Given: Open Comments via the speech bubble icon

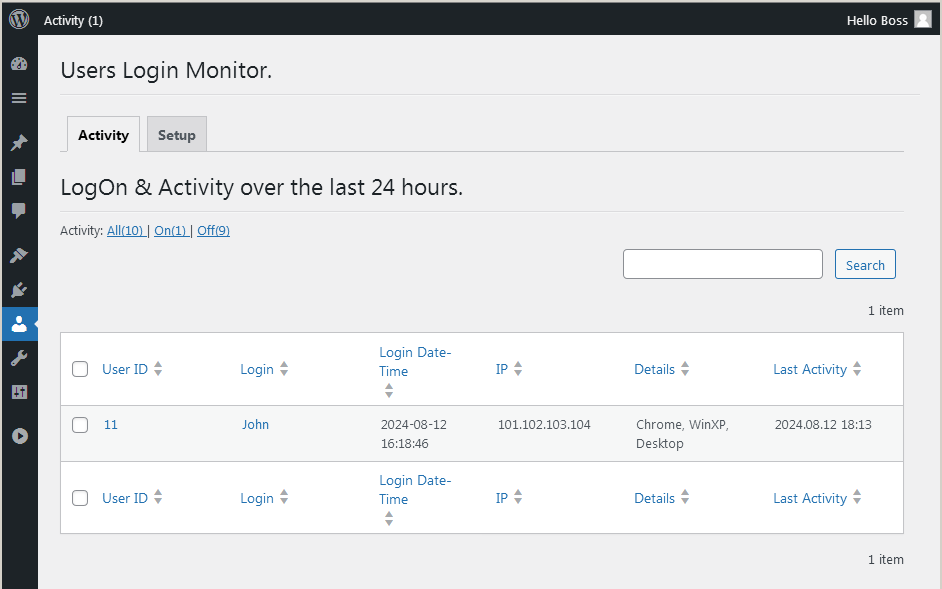Looking at the screenshot, I should tap(19, 210).
